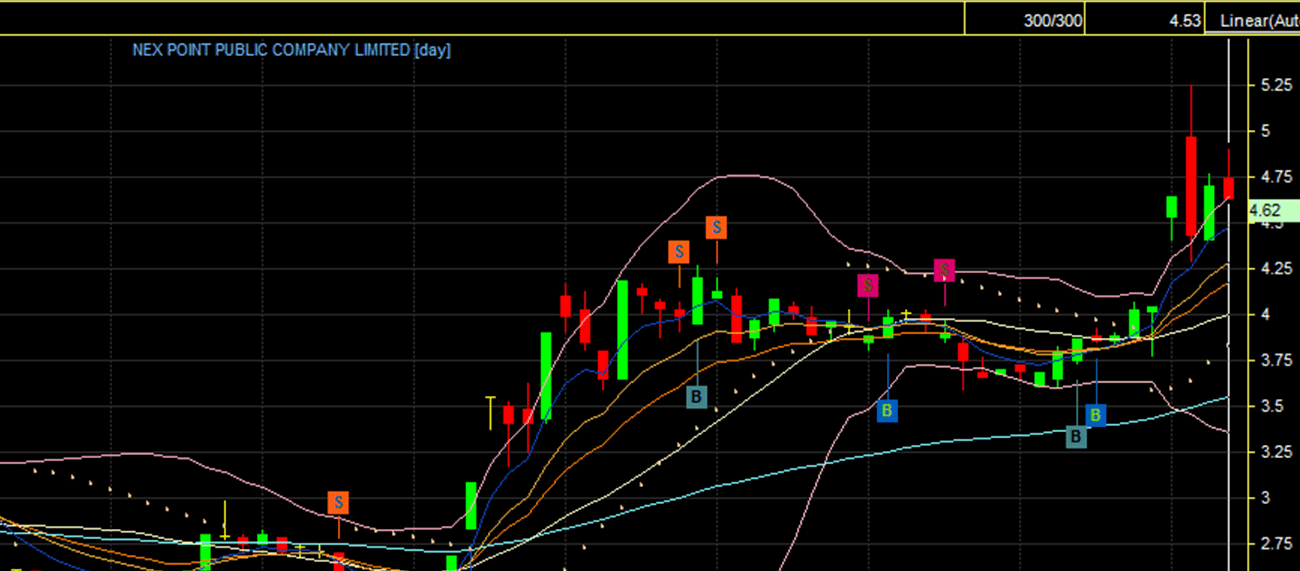Click the highlighted 4.62 current price tag

(x=1273, y=210)
